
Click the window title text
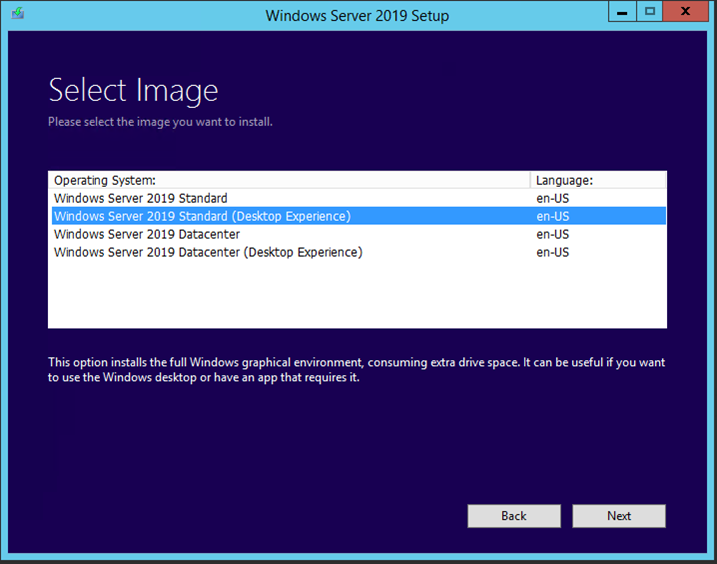point(357,16)
